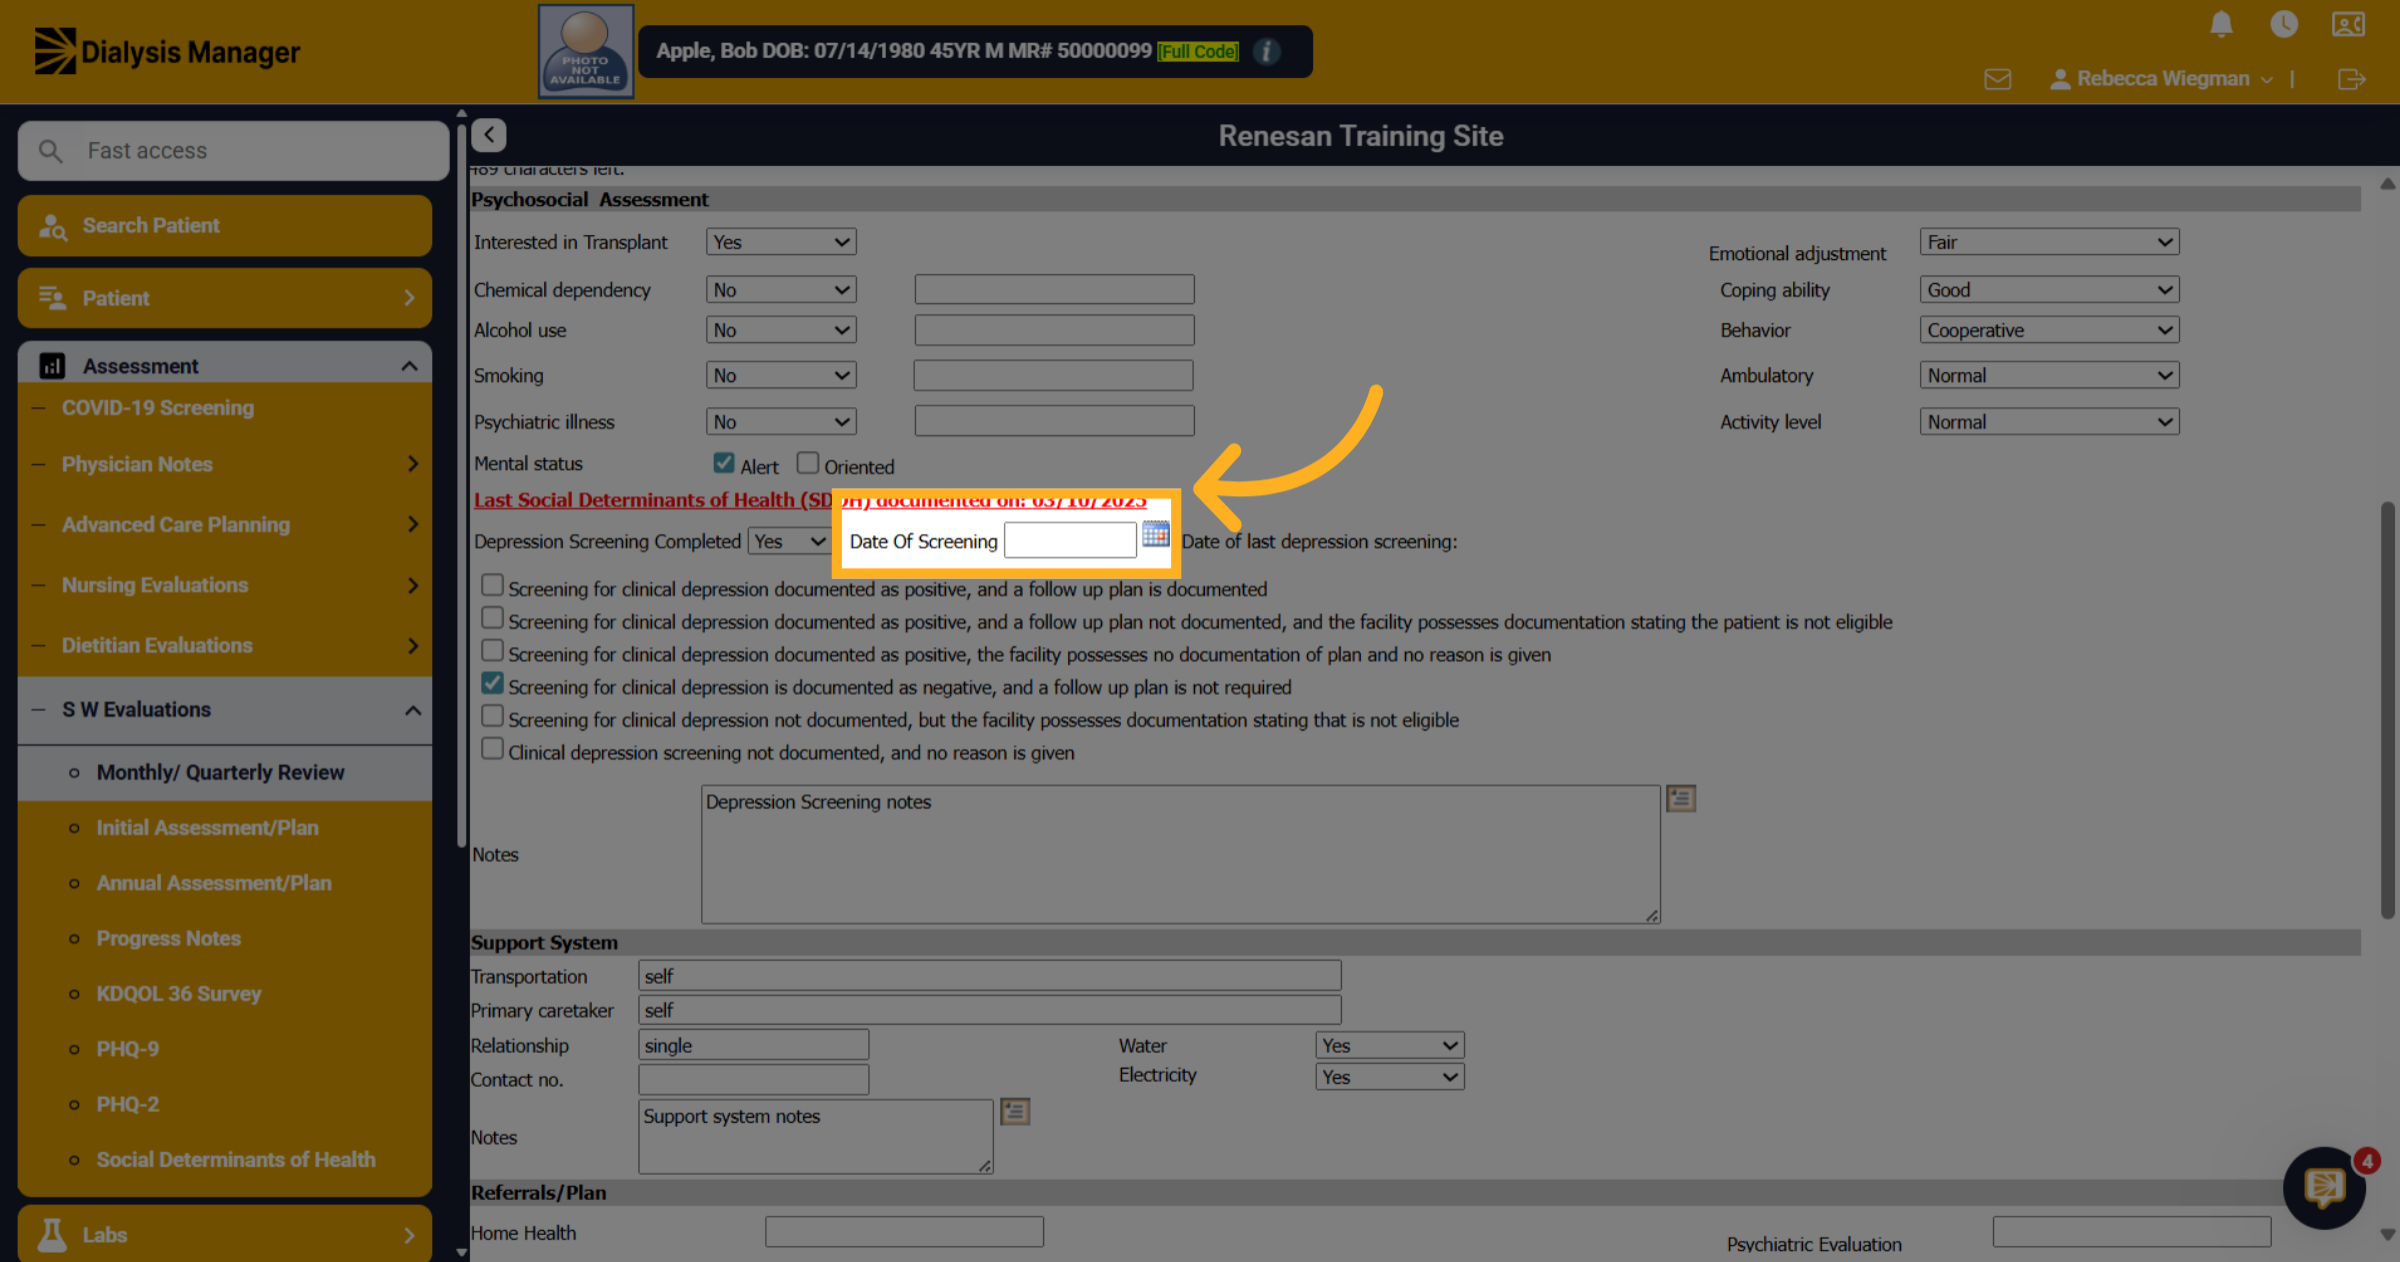
Task: Open PHQ-9 in S W Evaluations
Action: [128, 1049]
